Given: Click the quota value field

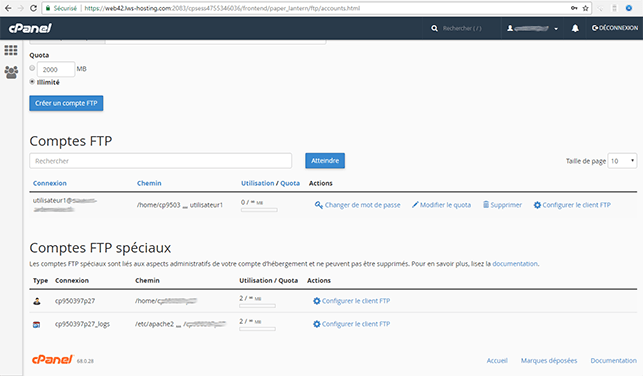Looking at the screenshot, I should click(56, 69).
